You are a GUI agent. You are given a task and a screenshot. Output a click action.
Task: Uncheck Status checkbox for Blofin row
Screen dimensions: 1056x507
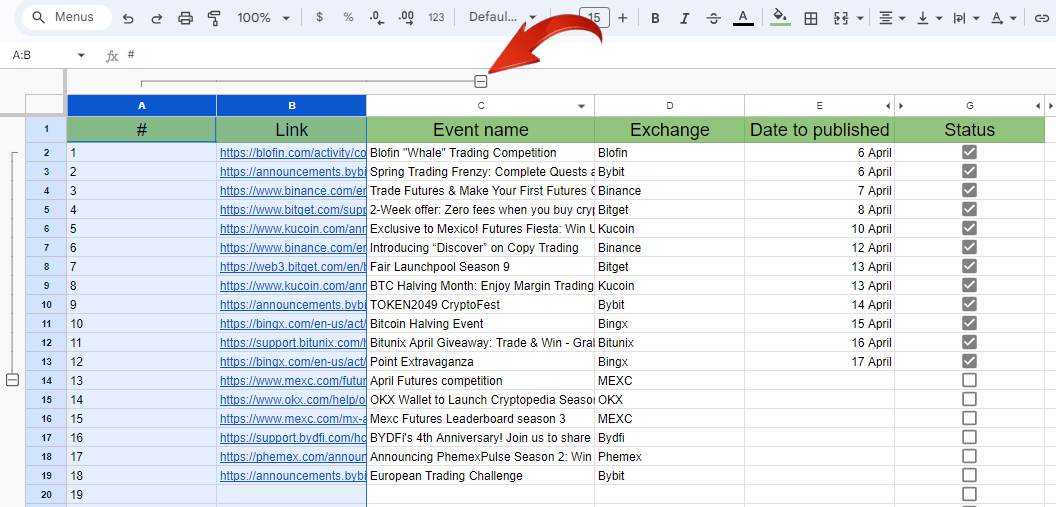pyautogui.click(x=969, y=153)
